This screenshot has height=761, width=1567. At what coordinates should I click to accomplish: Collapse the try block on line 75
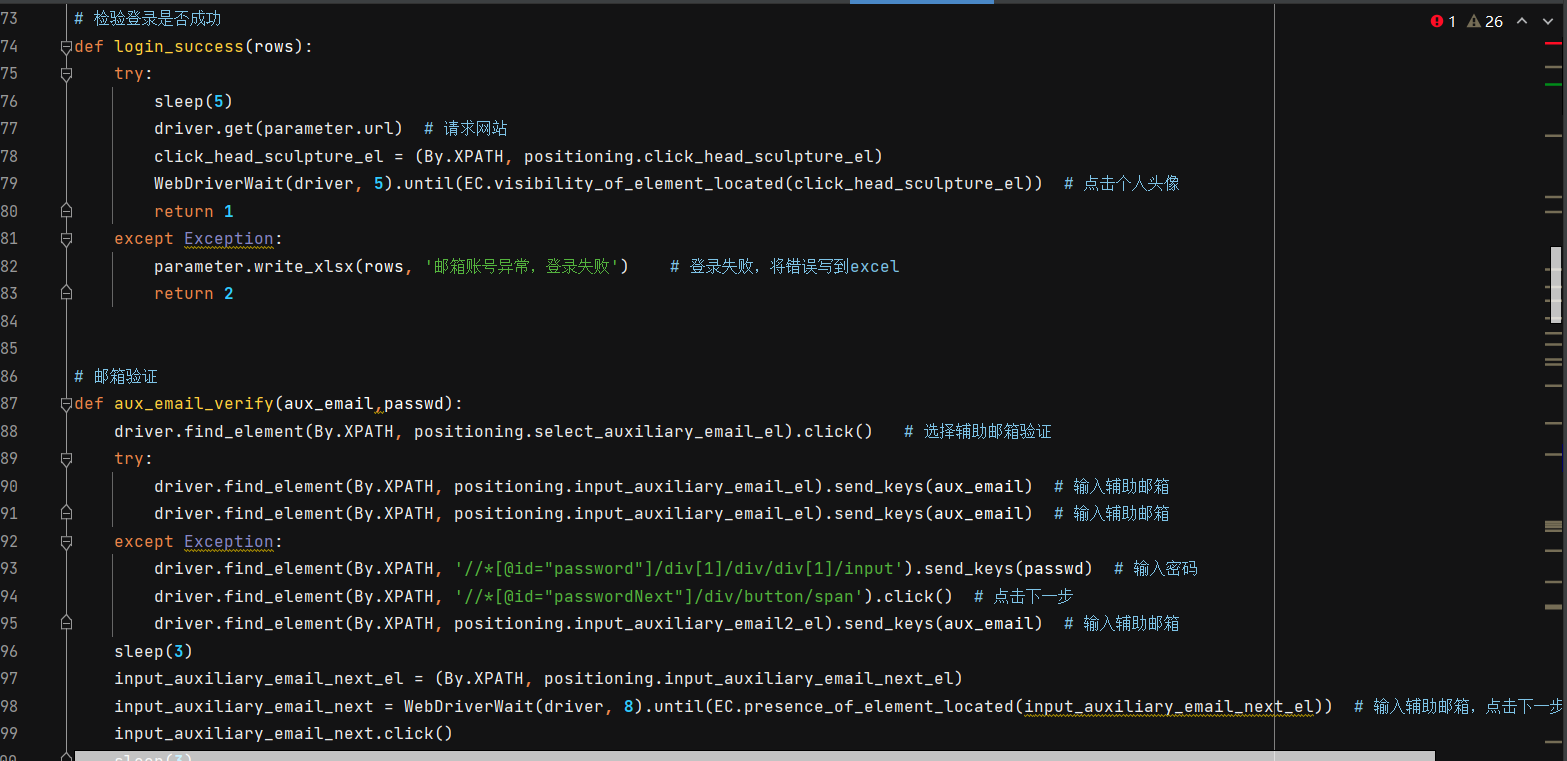(x=66, y=74)
